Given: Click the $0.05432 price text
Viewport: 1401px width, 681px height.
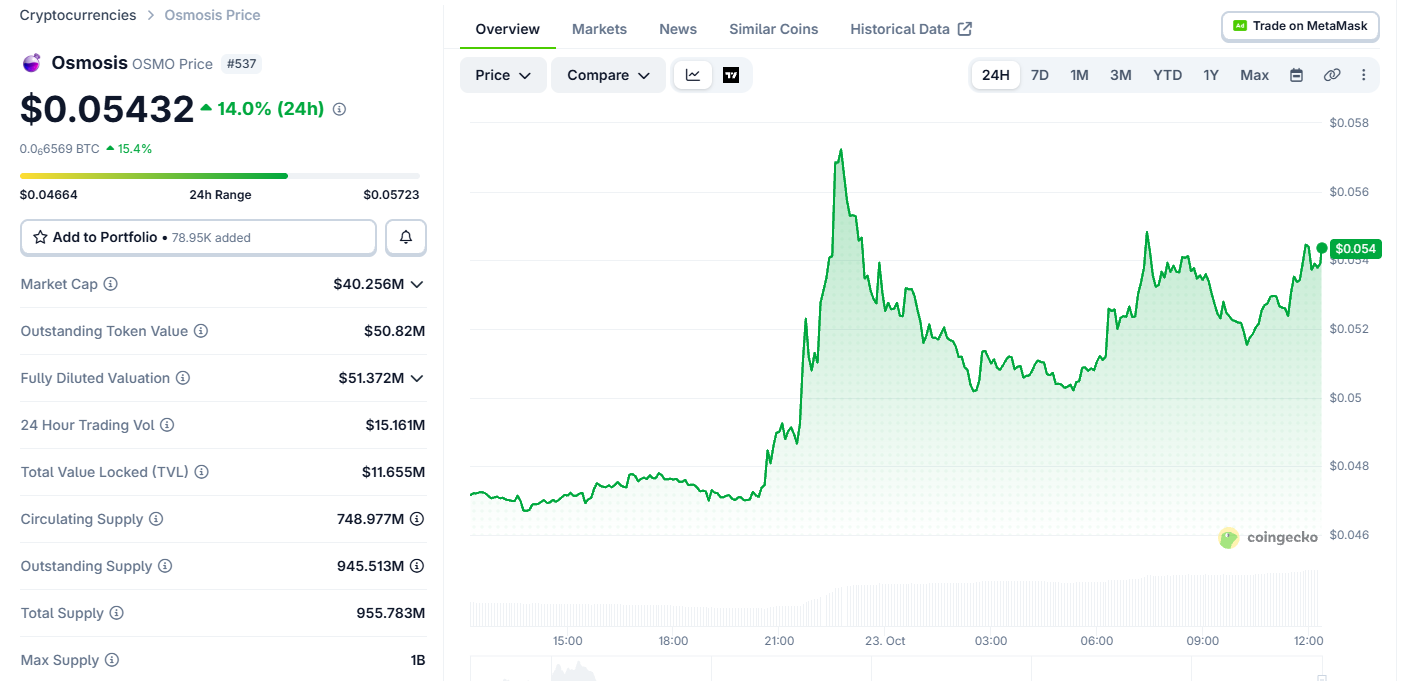Looking at the screenshot, I should click(107, 109).
